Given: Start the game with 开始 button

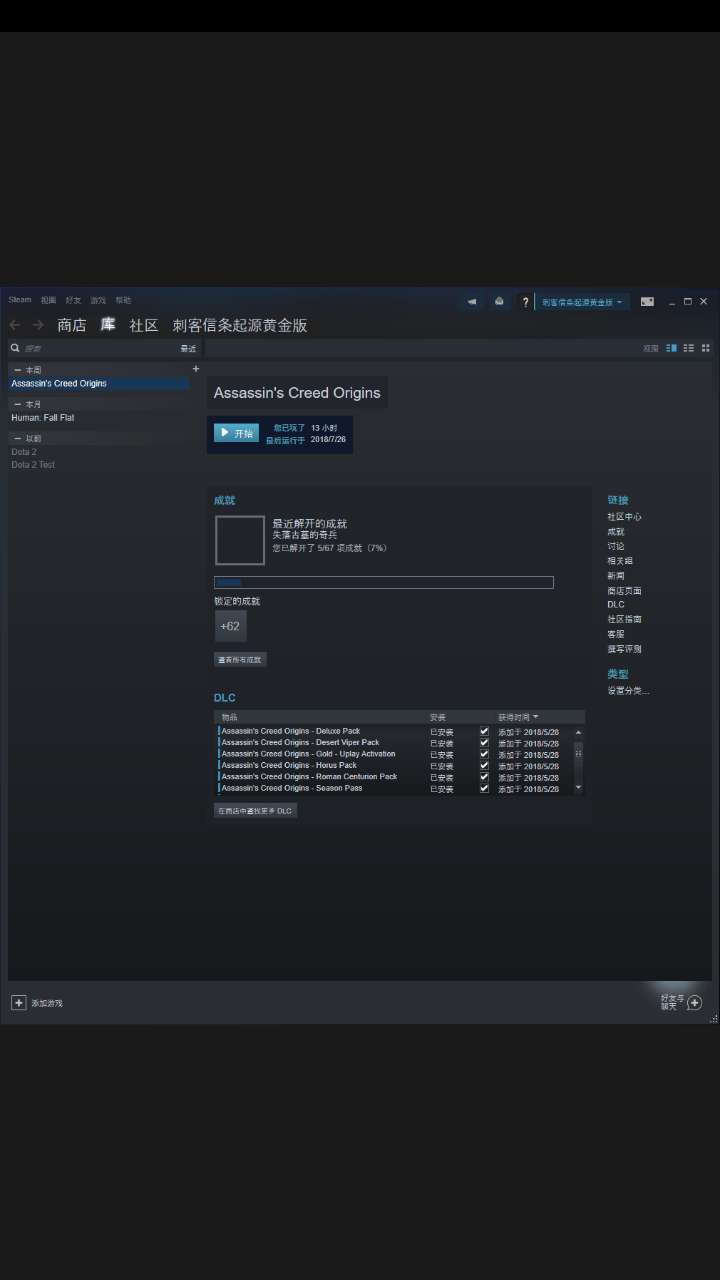Looking at the screenshot, I should [236, 433].
